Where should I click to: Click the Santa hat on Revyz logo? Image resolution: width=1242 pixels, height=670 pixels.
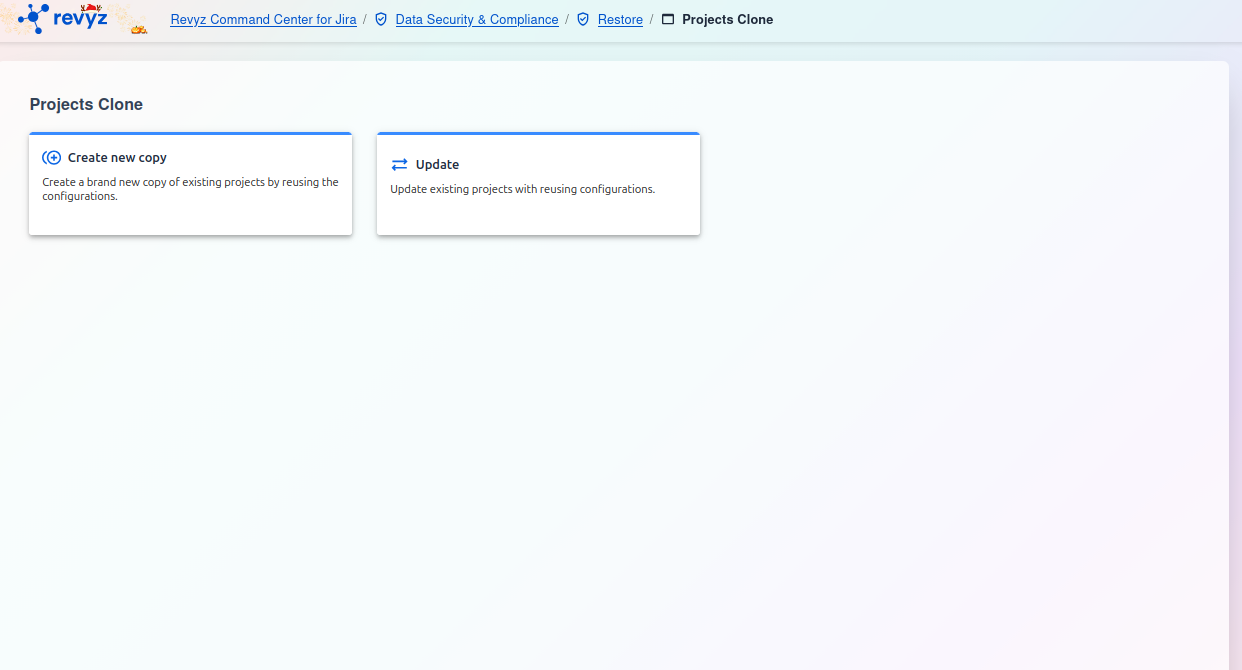tap(91, 7)
